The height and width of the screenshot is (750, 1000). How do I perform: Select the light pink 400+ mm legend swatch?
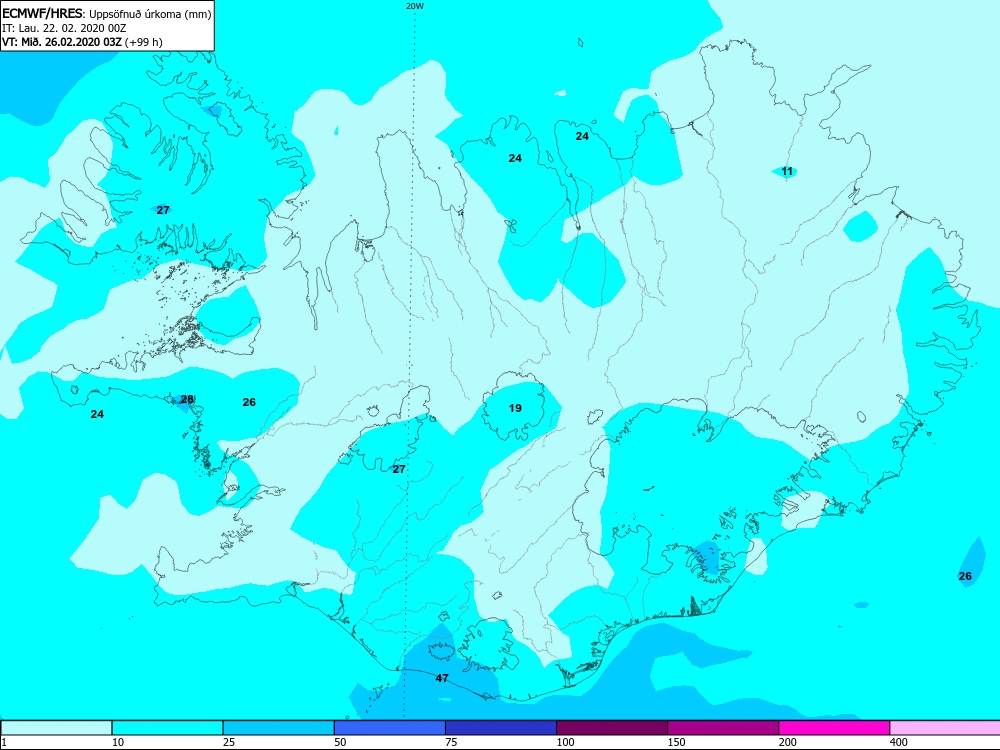pyautogui.click(x=945, y=728)
